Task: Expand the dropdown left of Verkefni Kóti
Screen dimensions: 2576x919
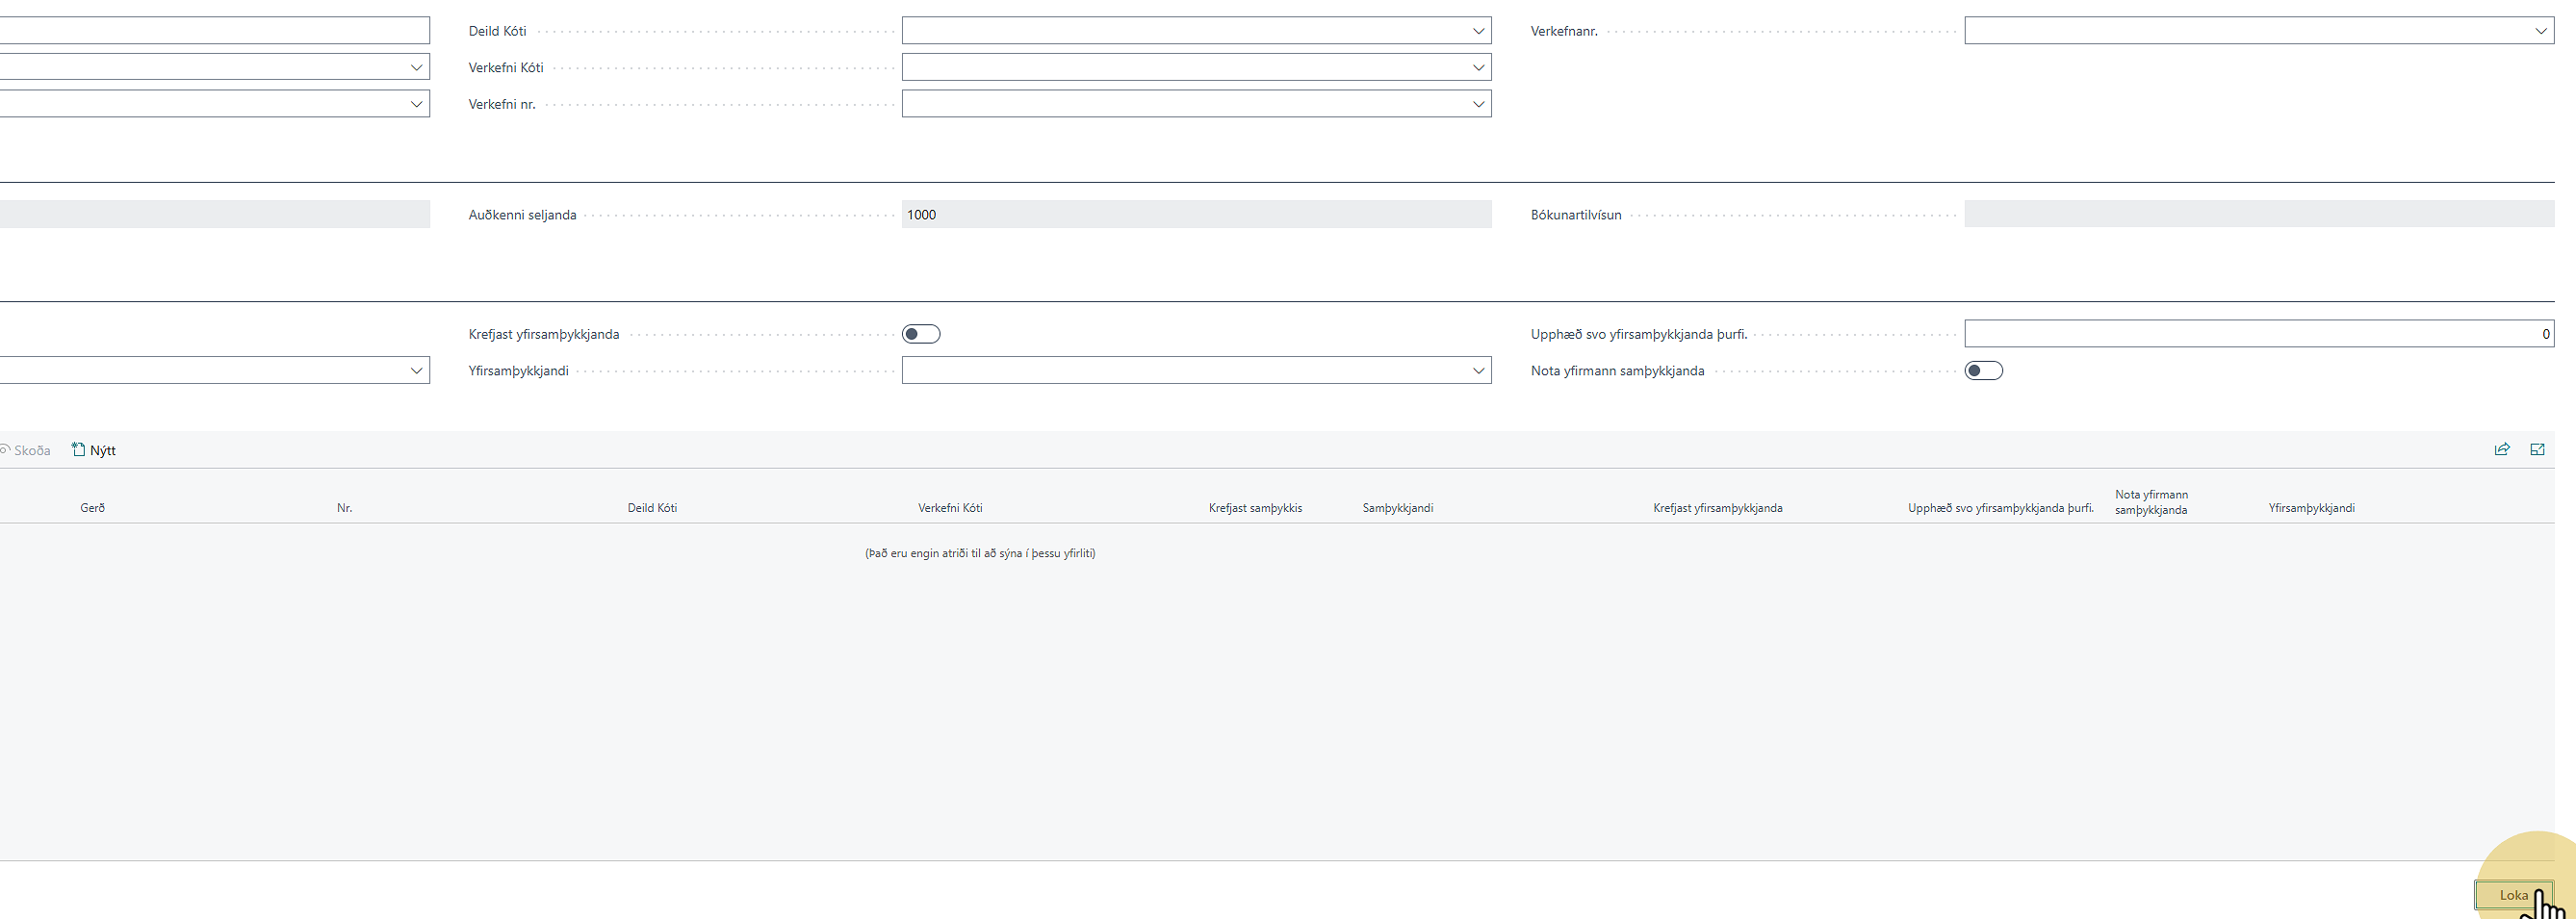Action: [416, 68]
